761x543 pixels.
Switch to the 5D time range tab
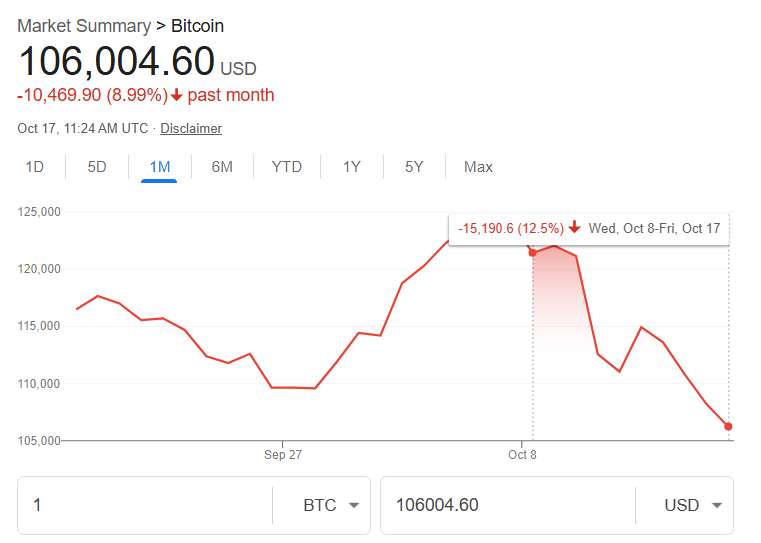coord(97,167)
